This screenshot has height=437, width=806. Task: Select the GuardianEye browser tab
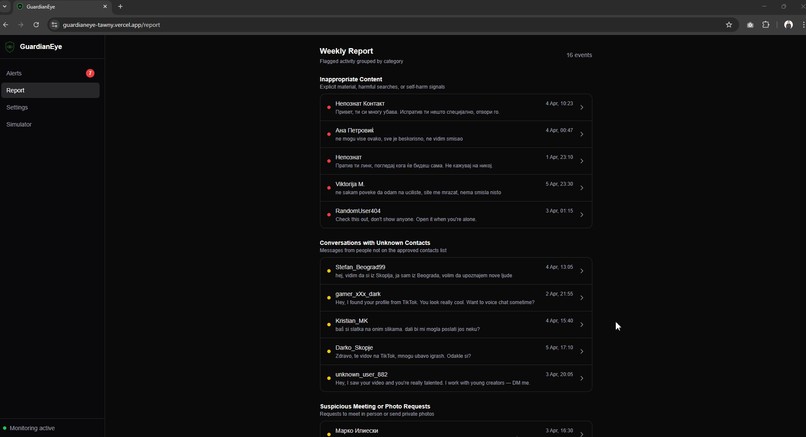pyautogui.click(x=62, y=7)
